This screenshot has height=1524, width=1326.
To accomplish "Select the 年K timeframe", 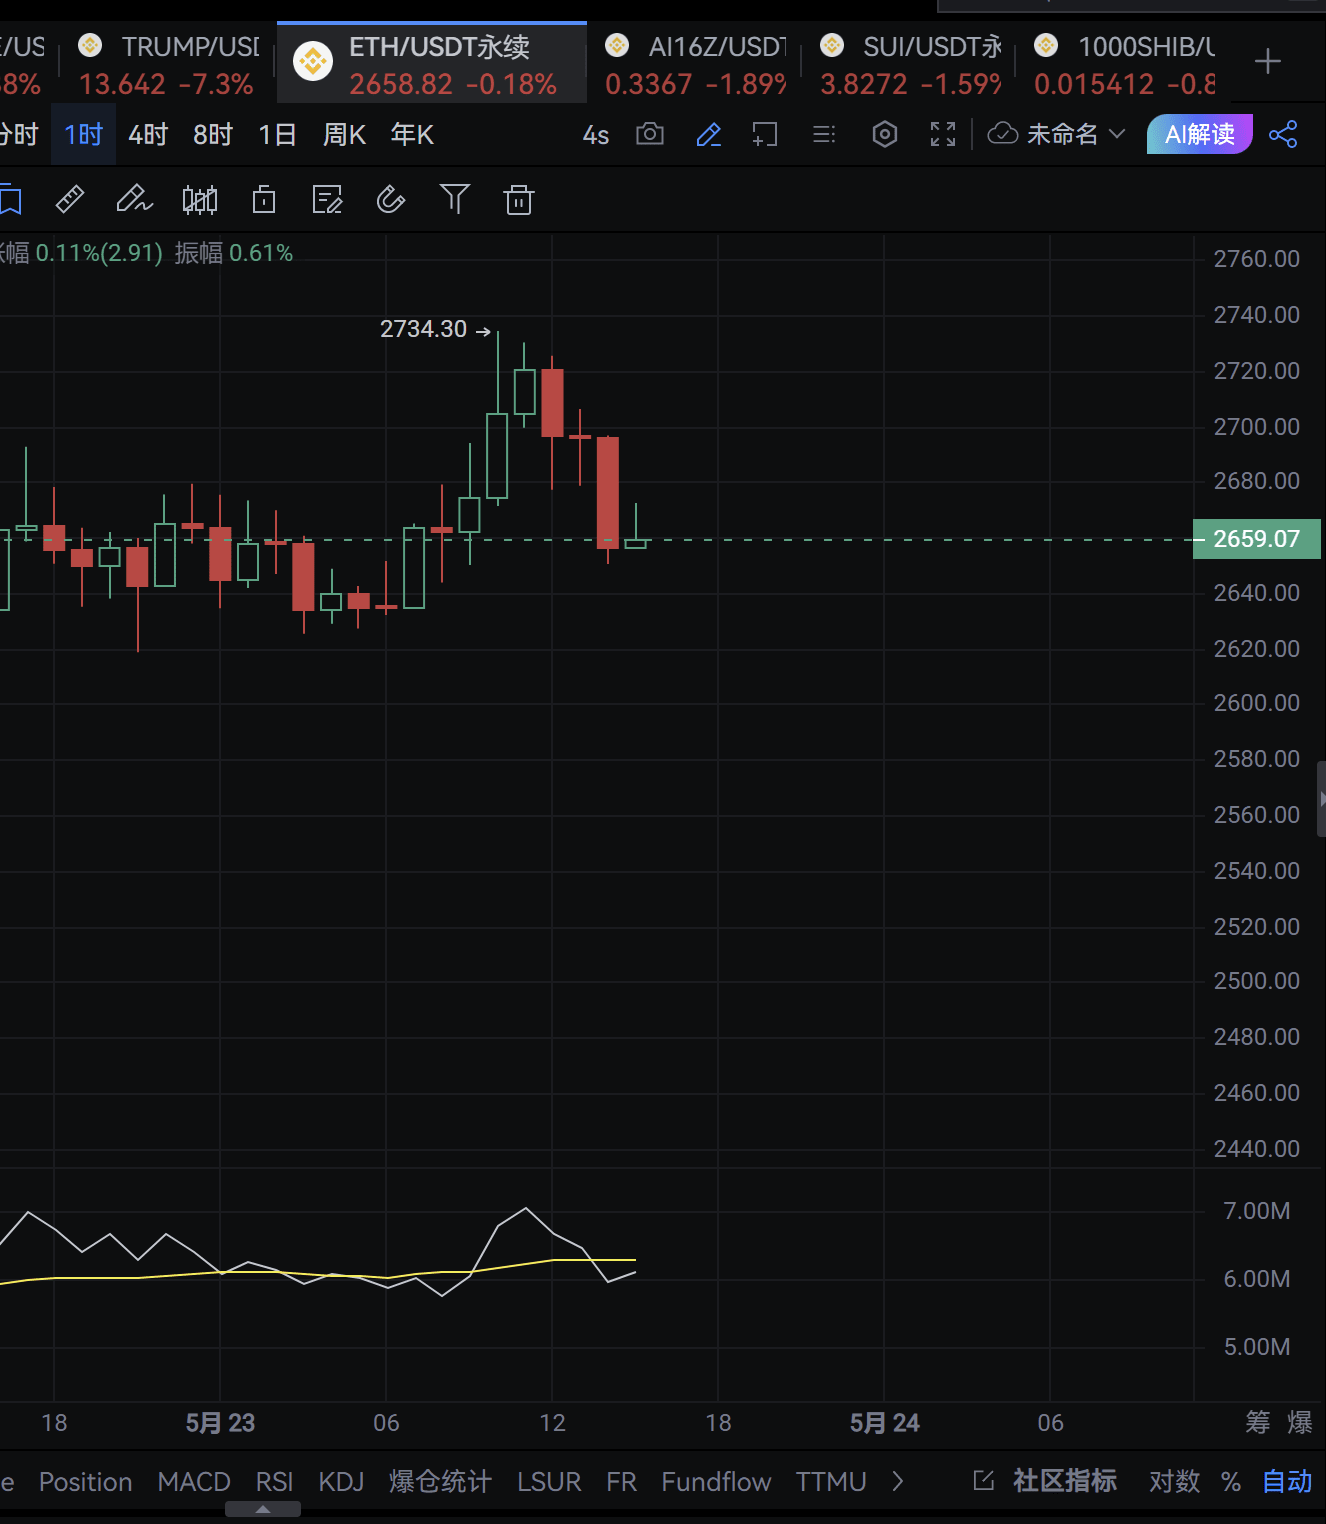I will (412, 134).
